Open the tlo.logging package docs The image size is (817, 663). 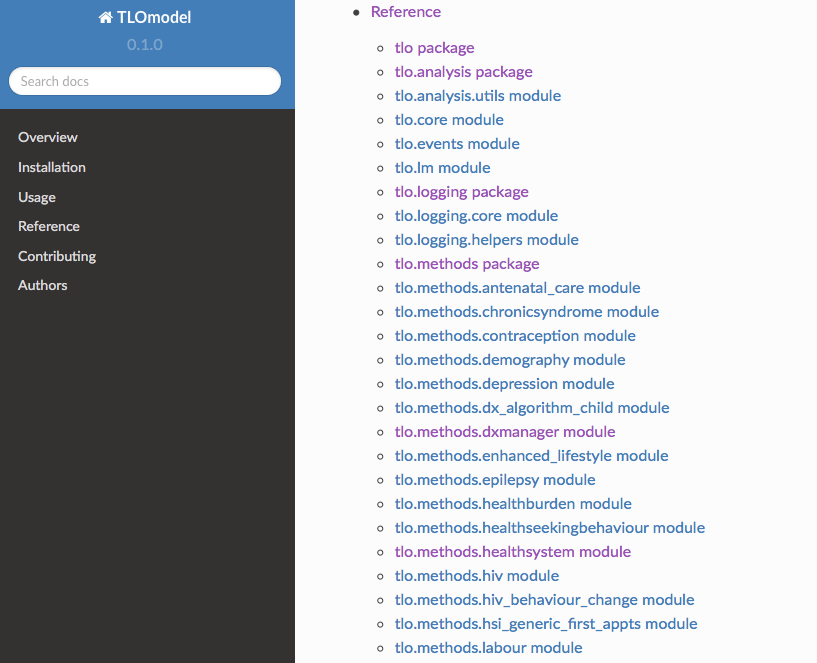point(461,191)
